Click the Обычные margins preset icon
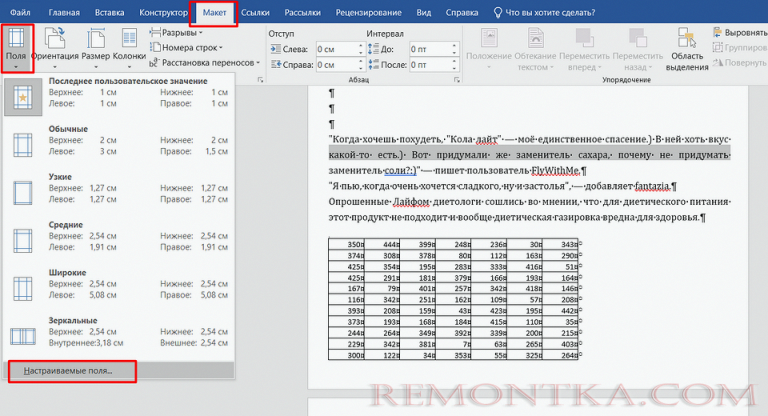The image size is (768, 416). [23, 145]
